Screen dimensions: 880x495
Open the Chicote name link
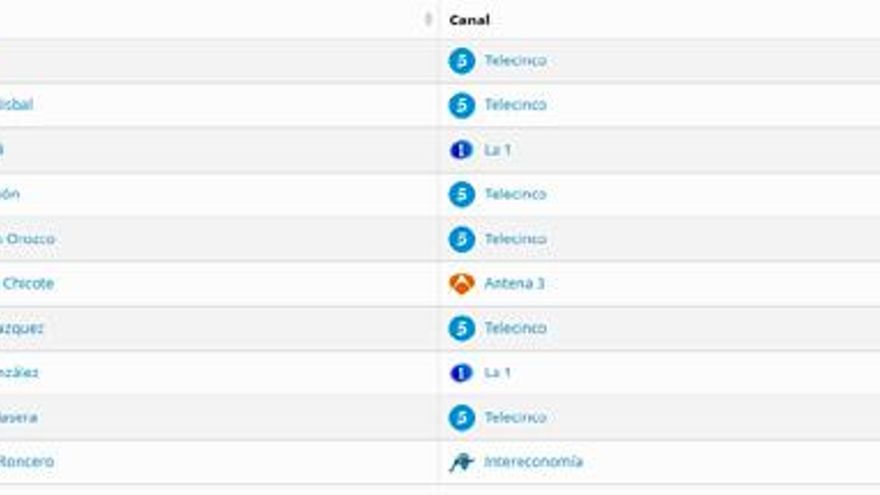29,284
